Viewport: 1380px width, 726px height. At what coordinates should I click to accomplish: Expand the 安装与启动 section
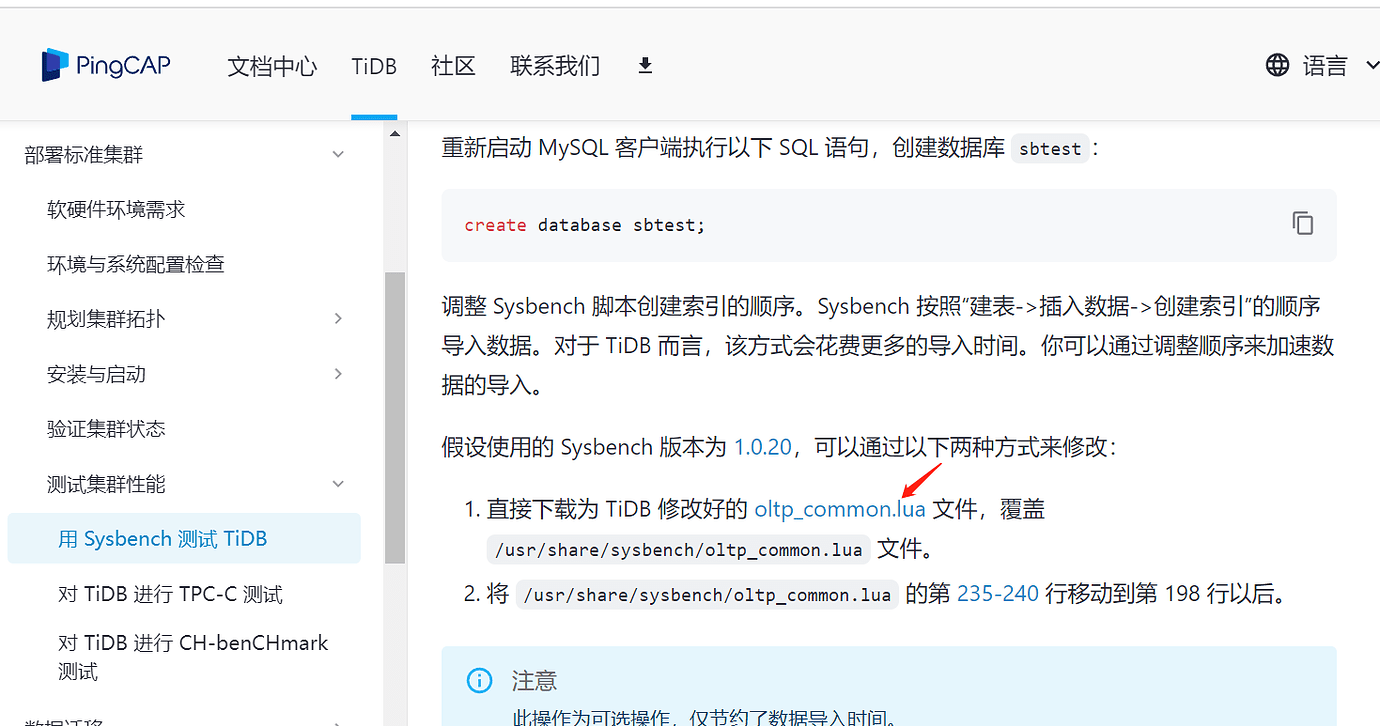338,374
